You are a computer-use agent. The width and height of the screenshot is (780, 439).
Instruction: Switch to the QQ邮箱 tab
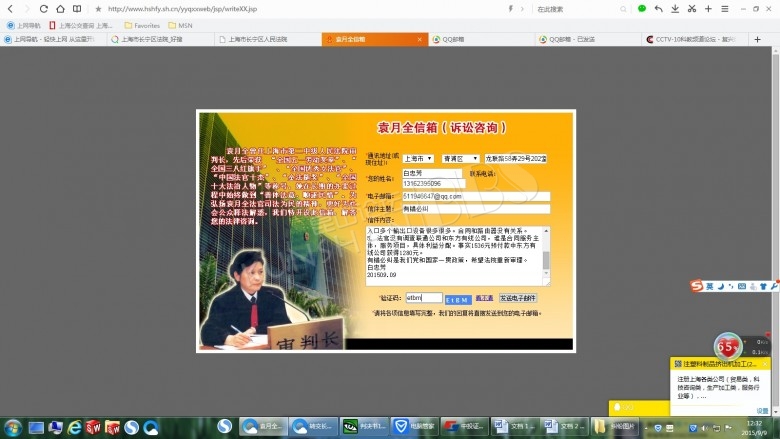coord(462,40)
